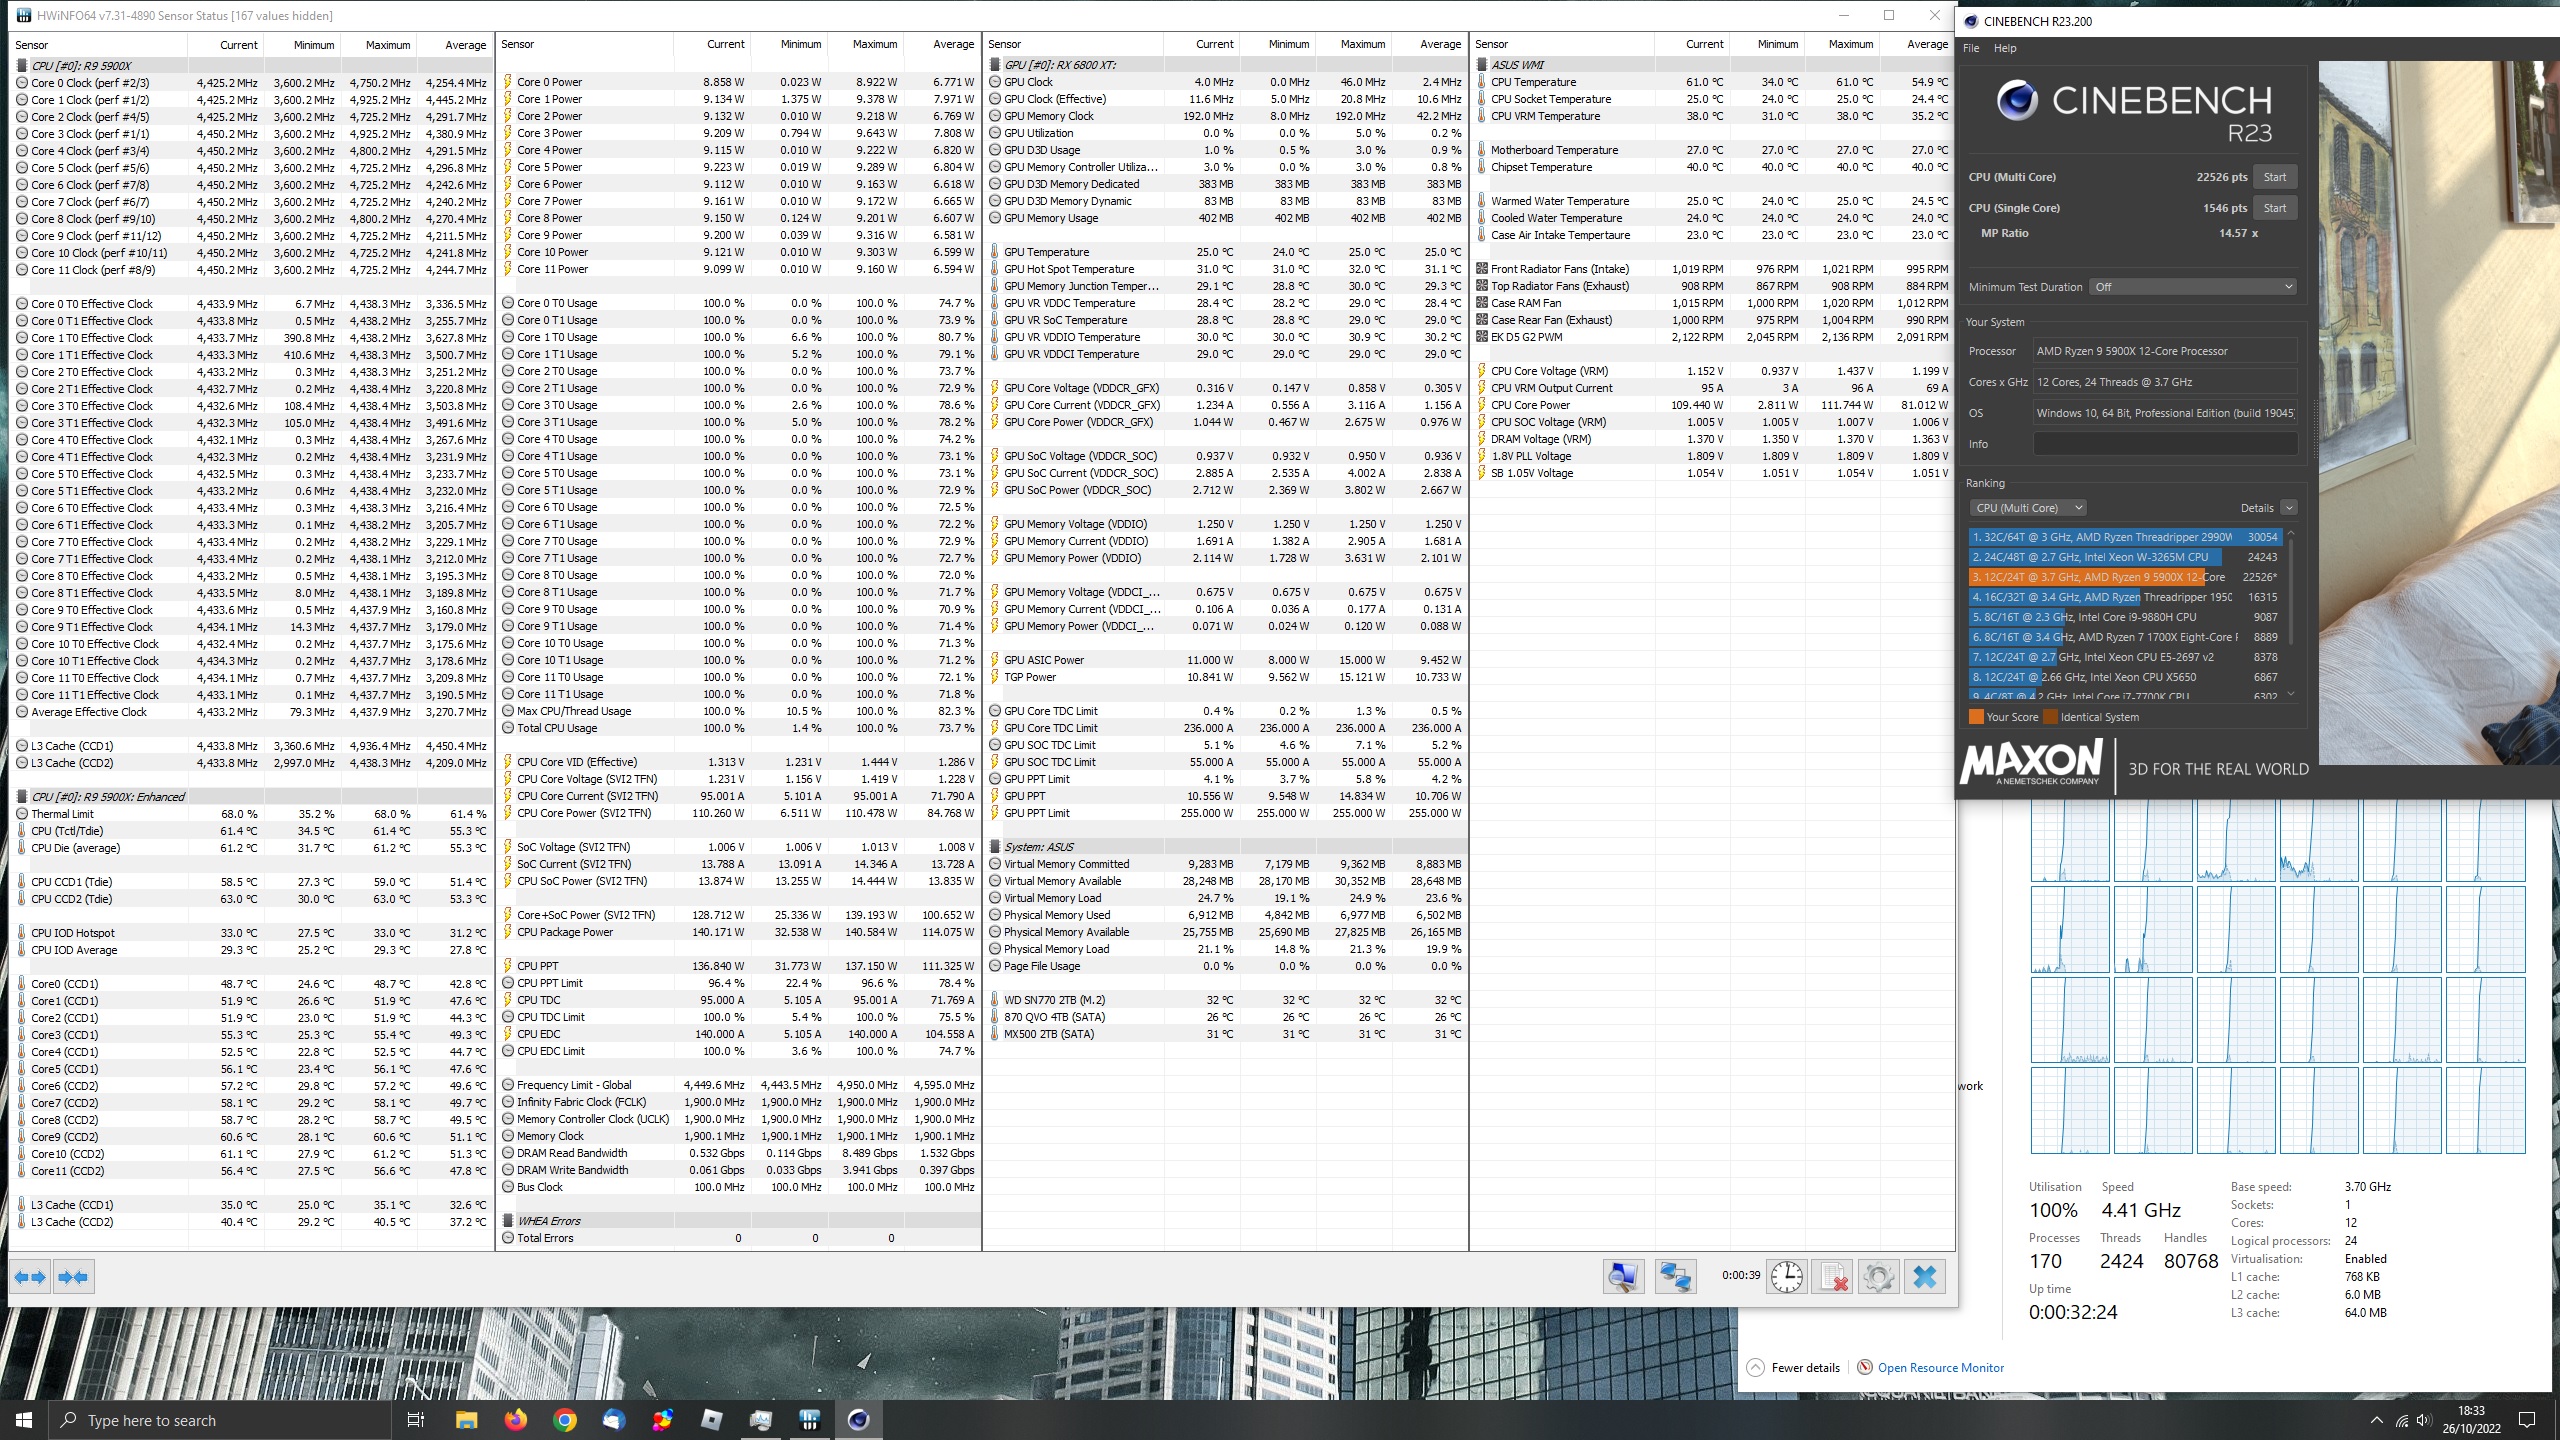This screenshot has height=1440, width=2560.
Task: Click the volume icon in system tray
Action: (x=2423, y=1420)
